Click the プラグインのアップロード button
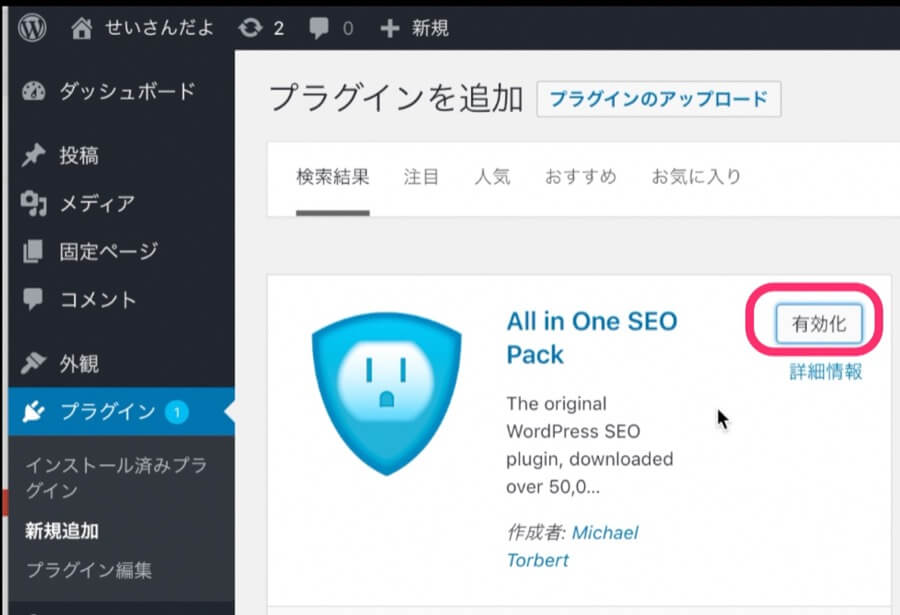900x615 pixels. pos(658,99)
